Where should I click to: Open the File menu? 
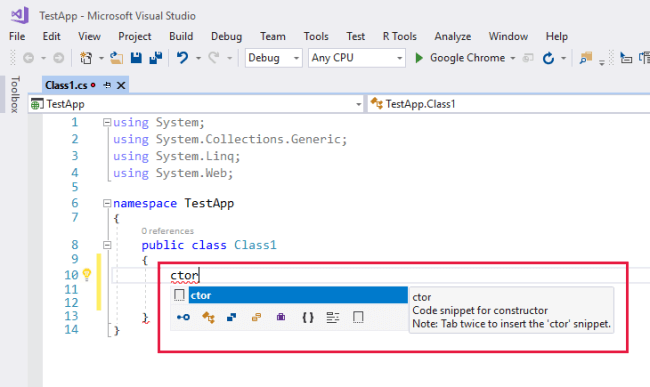(17, 36)
